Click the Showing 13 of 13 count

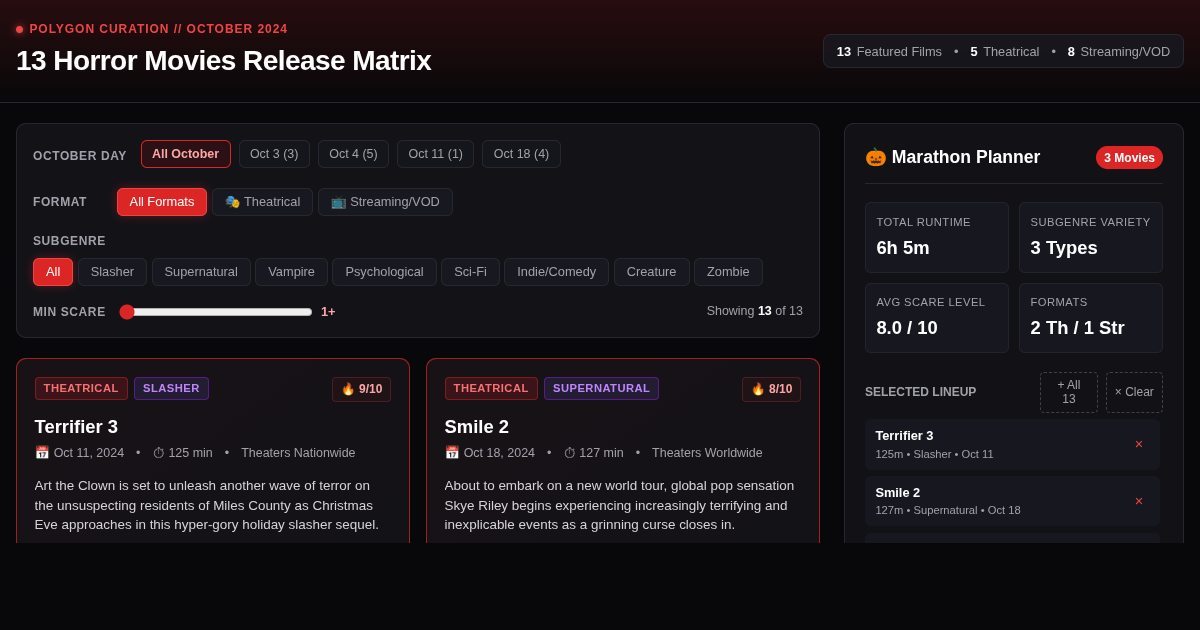coord(755,311)
